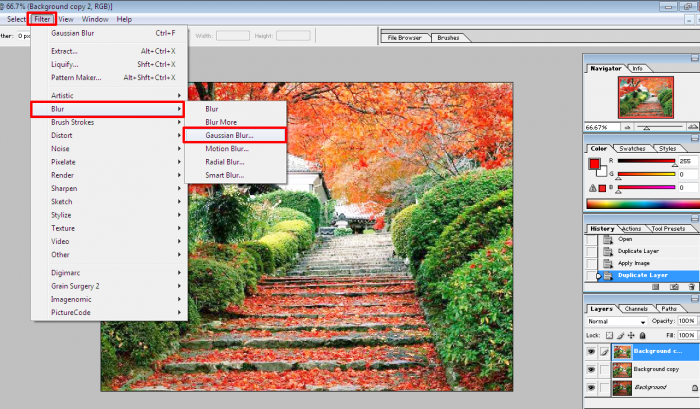Select the red foreground color swatch
Viewport: 700px width, 409px height.
point(594,164)
